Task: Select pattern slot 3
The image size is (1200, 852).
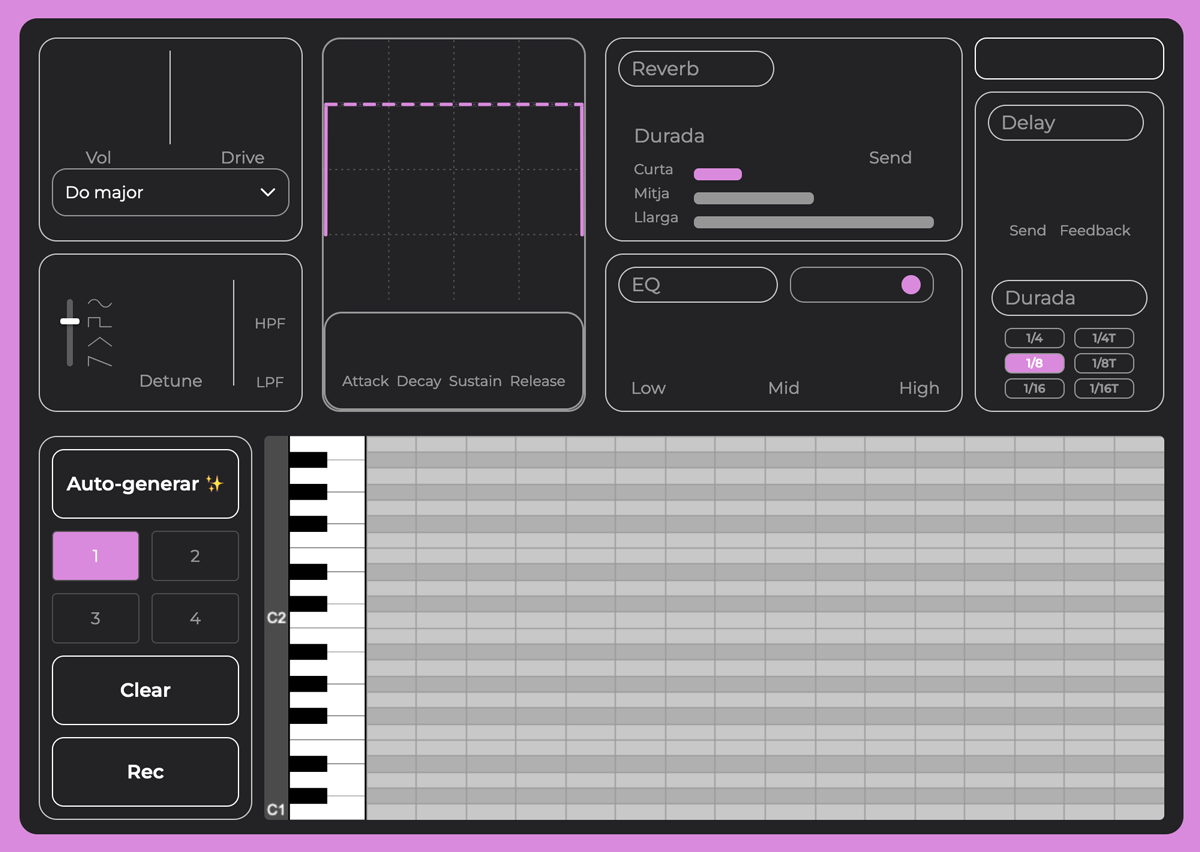Action: (95, 619)
